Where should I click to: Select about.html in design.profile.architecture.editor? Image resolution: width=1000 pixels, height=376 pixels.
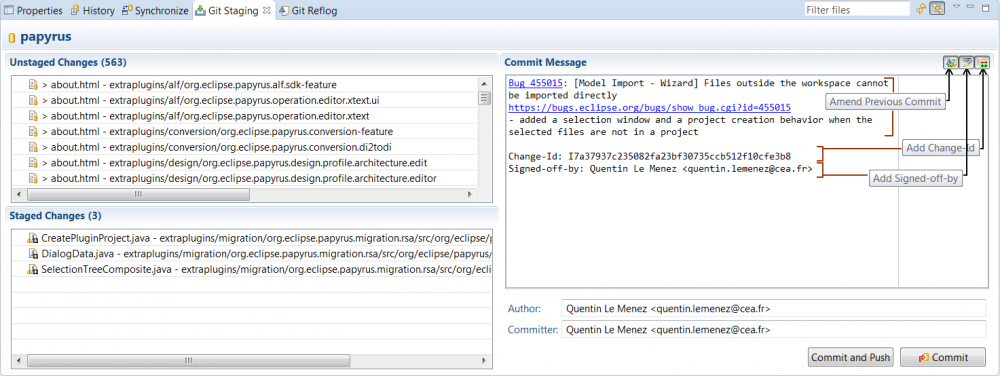click(239, 178)
